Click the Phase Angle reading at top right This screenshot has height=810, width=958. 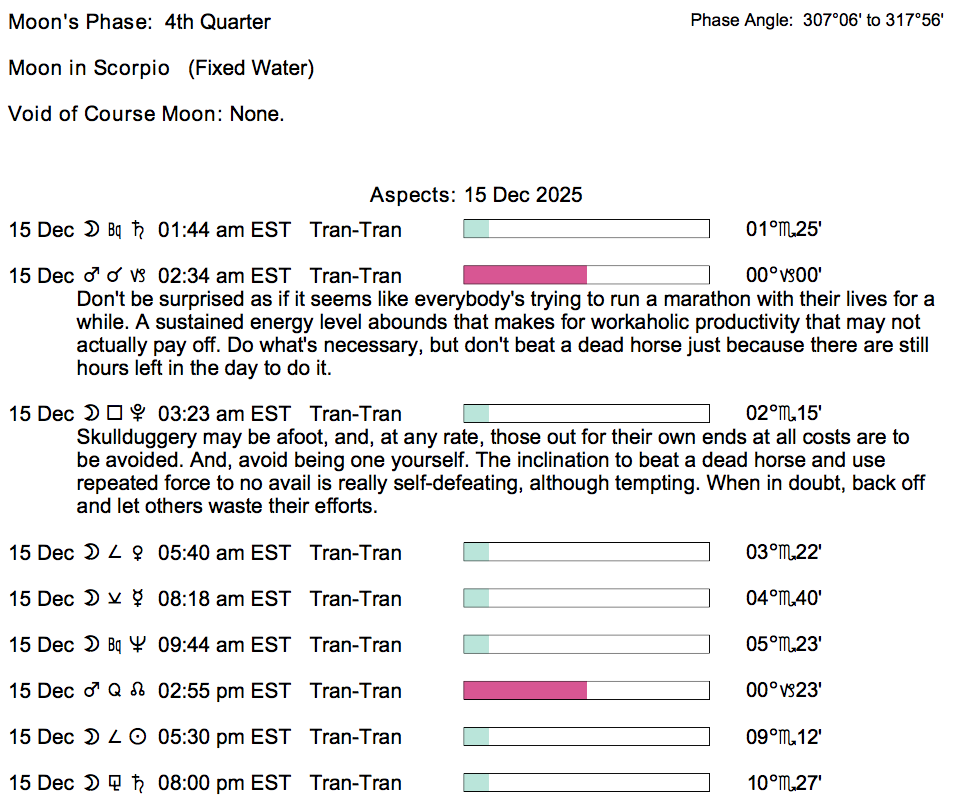(816, 20)
